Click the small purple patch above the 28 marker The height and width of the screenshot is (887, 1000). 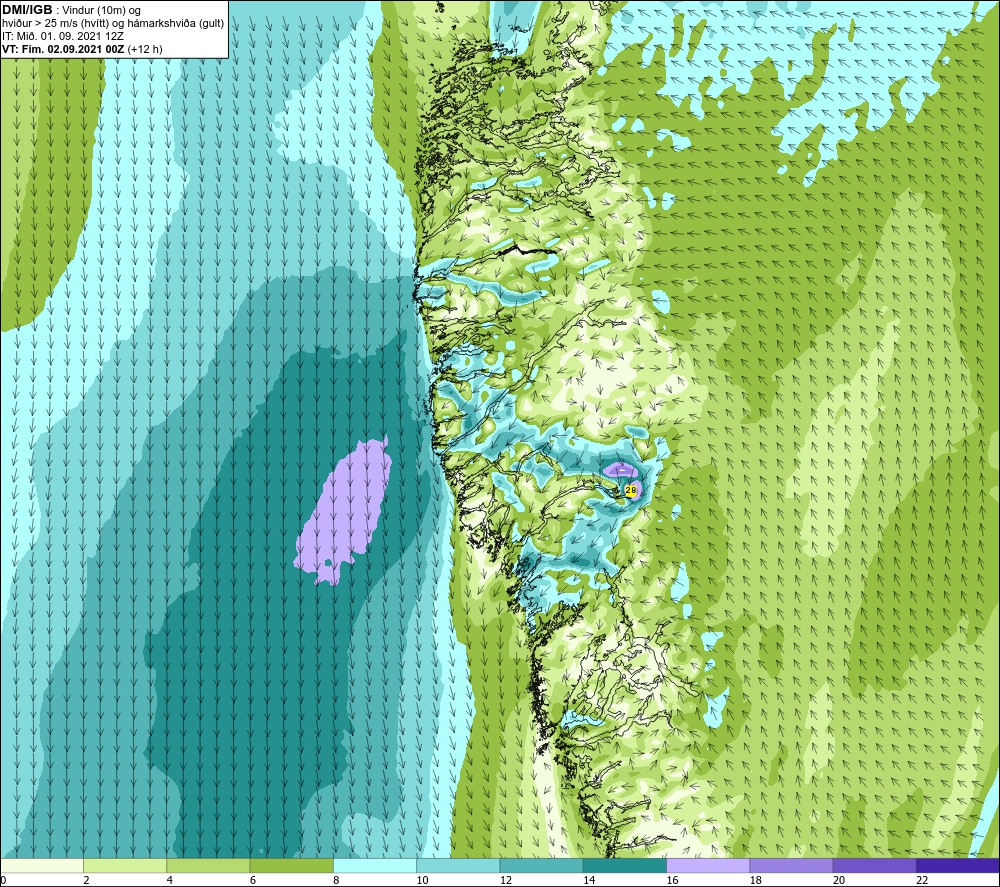tap(621, 469)
